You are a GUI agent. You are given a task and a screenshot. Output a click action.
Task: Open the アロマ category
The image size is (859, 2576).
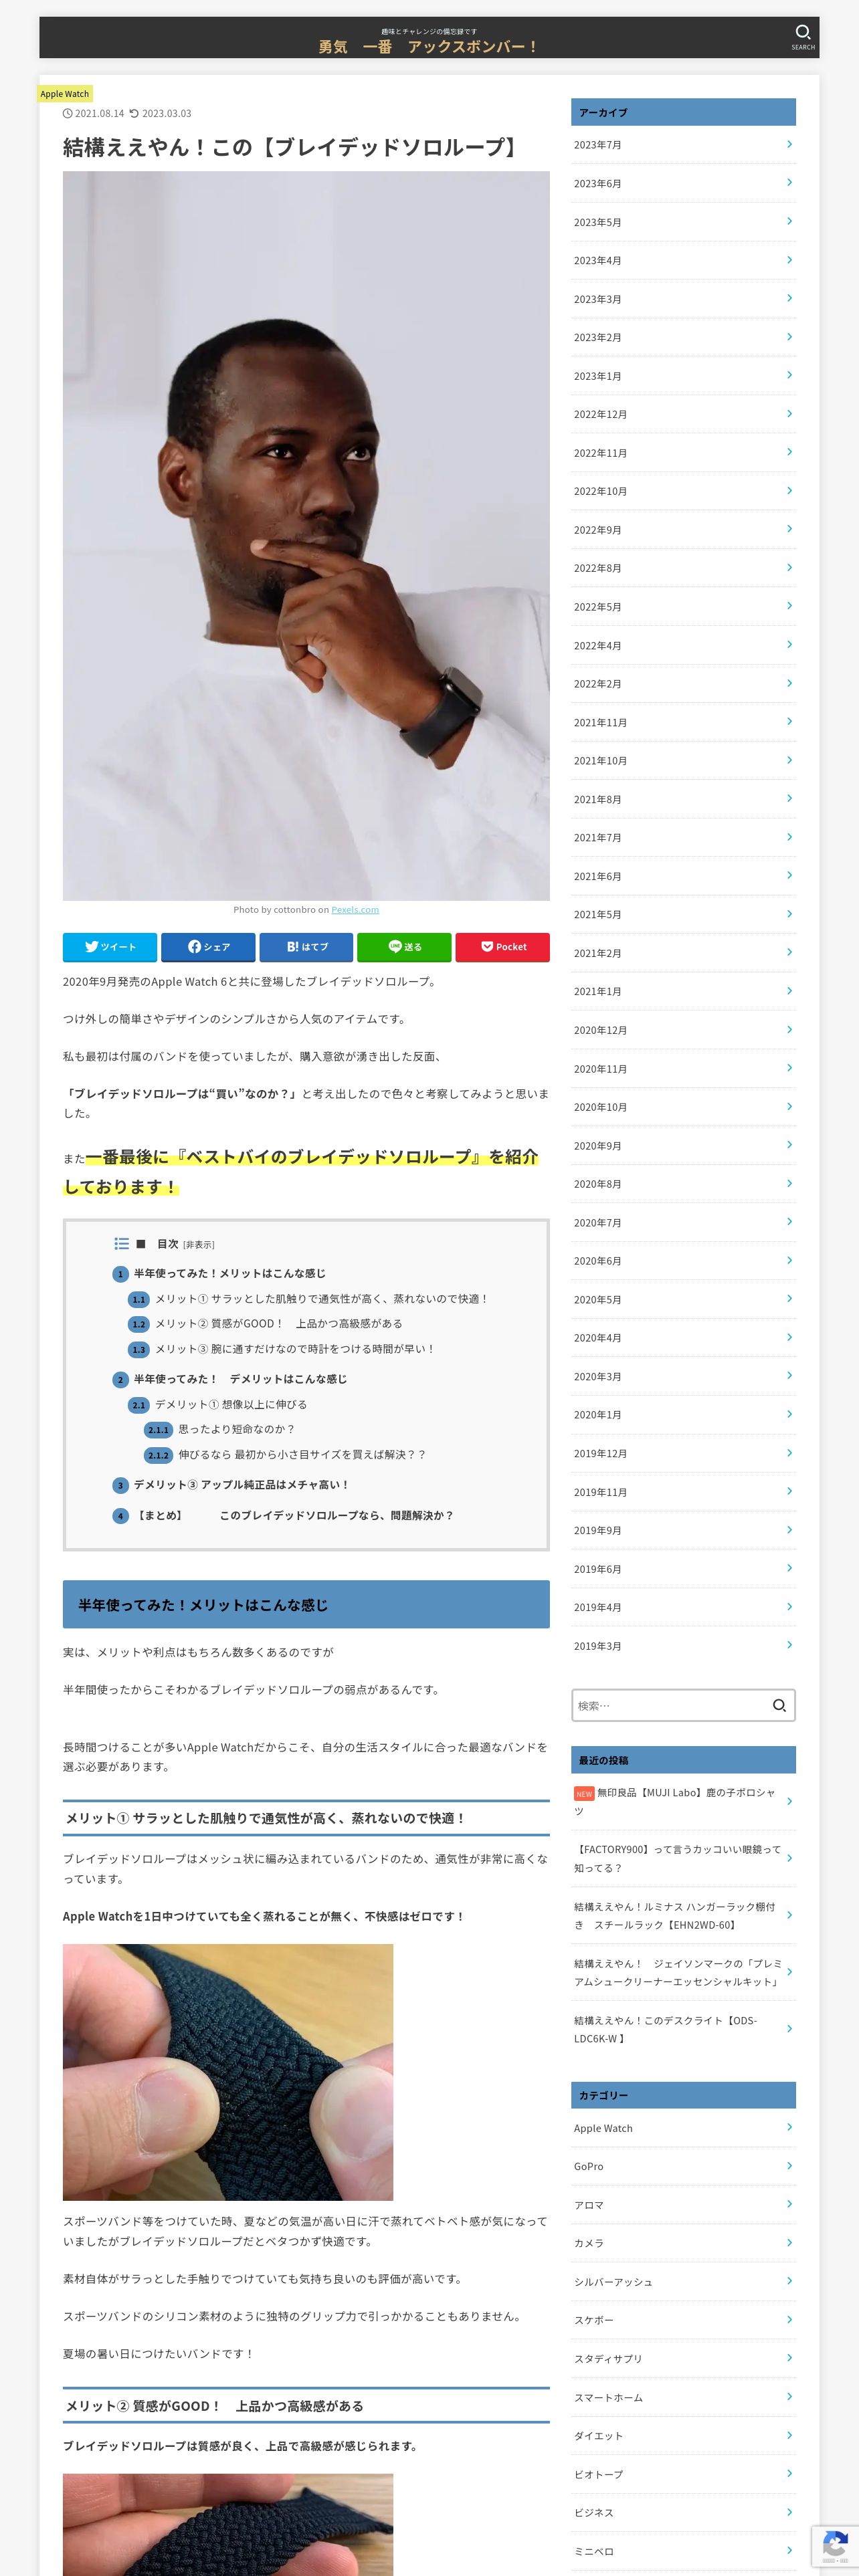click(683, 2205)
